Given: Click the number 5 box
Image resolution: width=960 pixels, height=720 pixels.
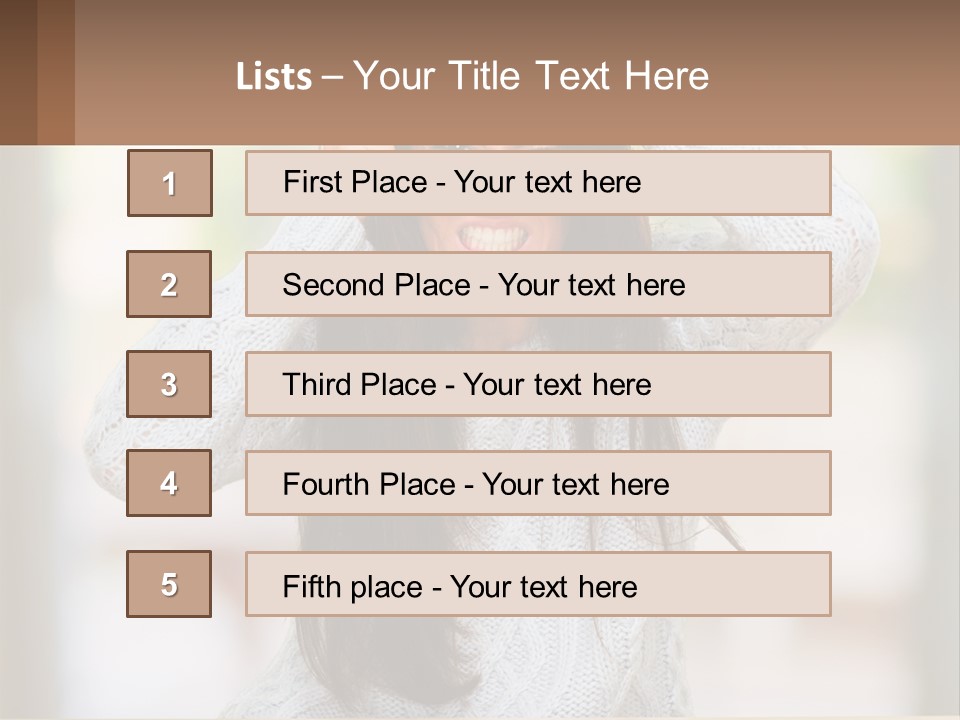Looking at the screenshot, I should (x=169, y=584).
